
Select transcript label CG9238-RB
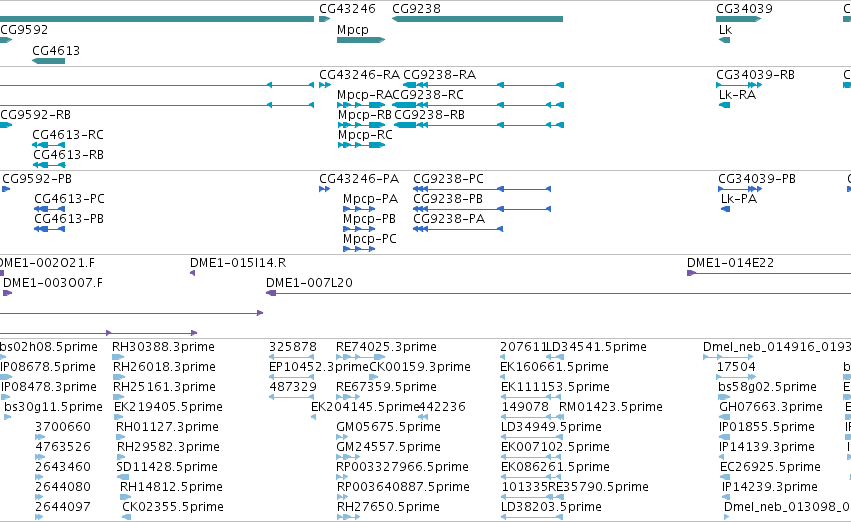click(x=429, y=115)
